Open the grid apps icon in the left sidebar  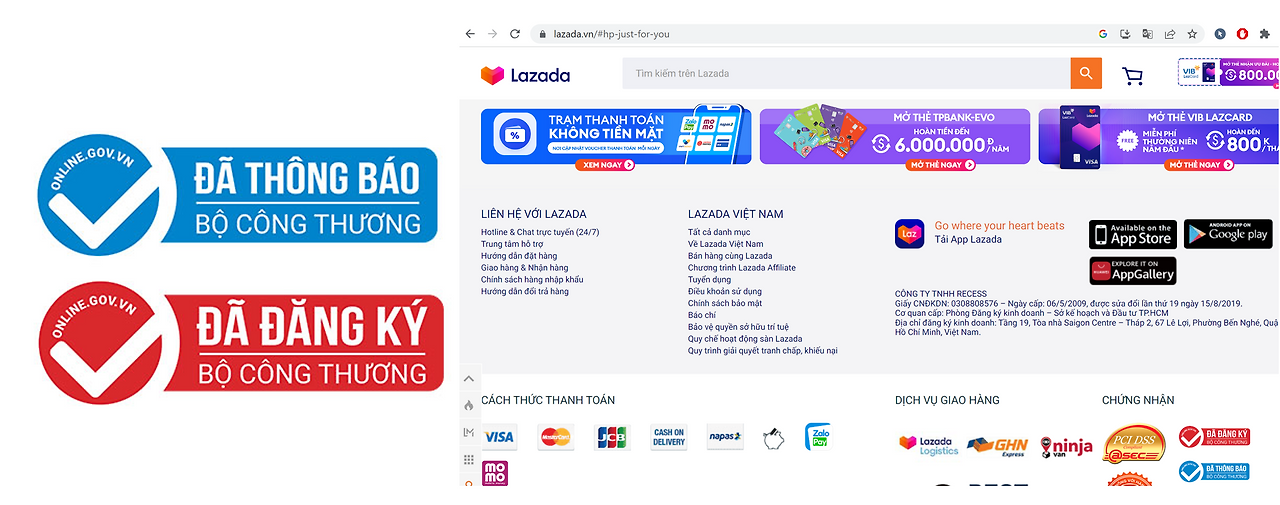coord(468,459)
